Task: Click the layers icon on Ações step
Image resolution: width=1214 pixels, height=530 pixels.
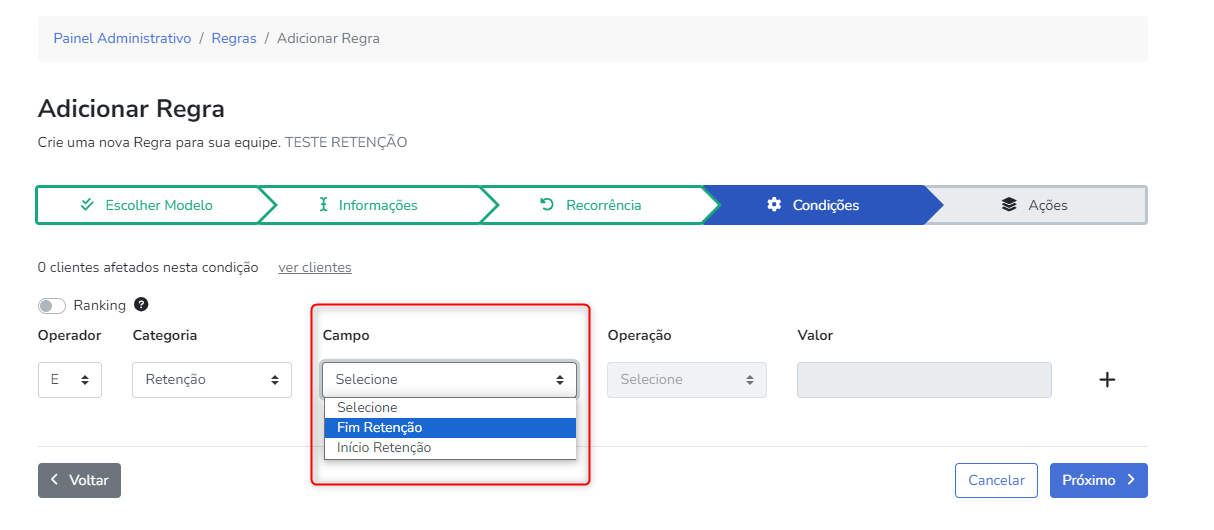Action: (x=1009, y=205)
